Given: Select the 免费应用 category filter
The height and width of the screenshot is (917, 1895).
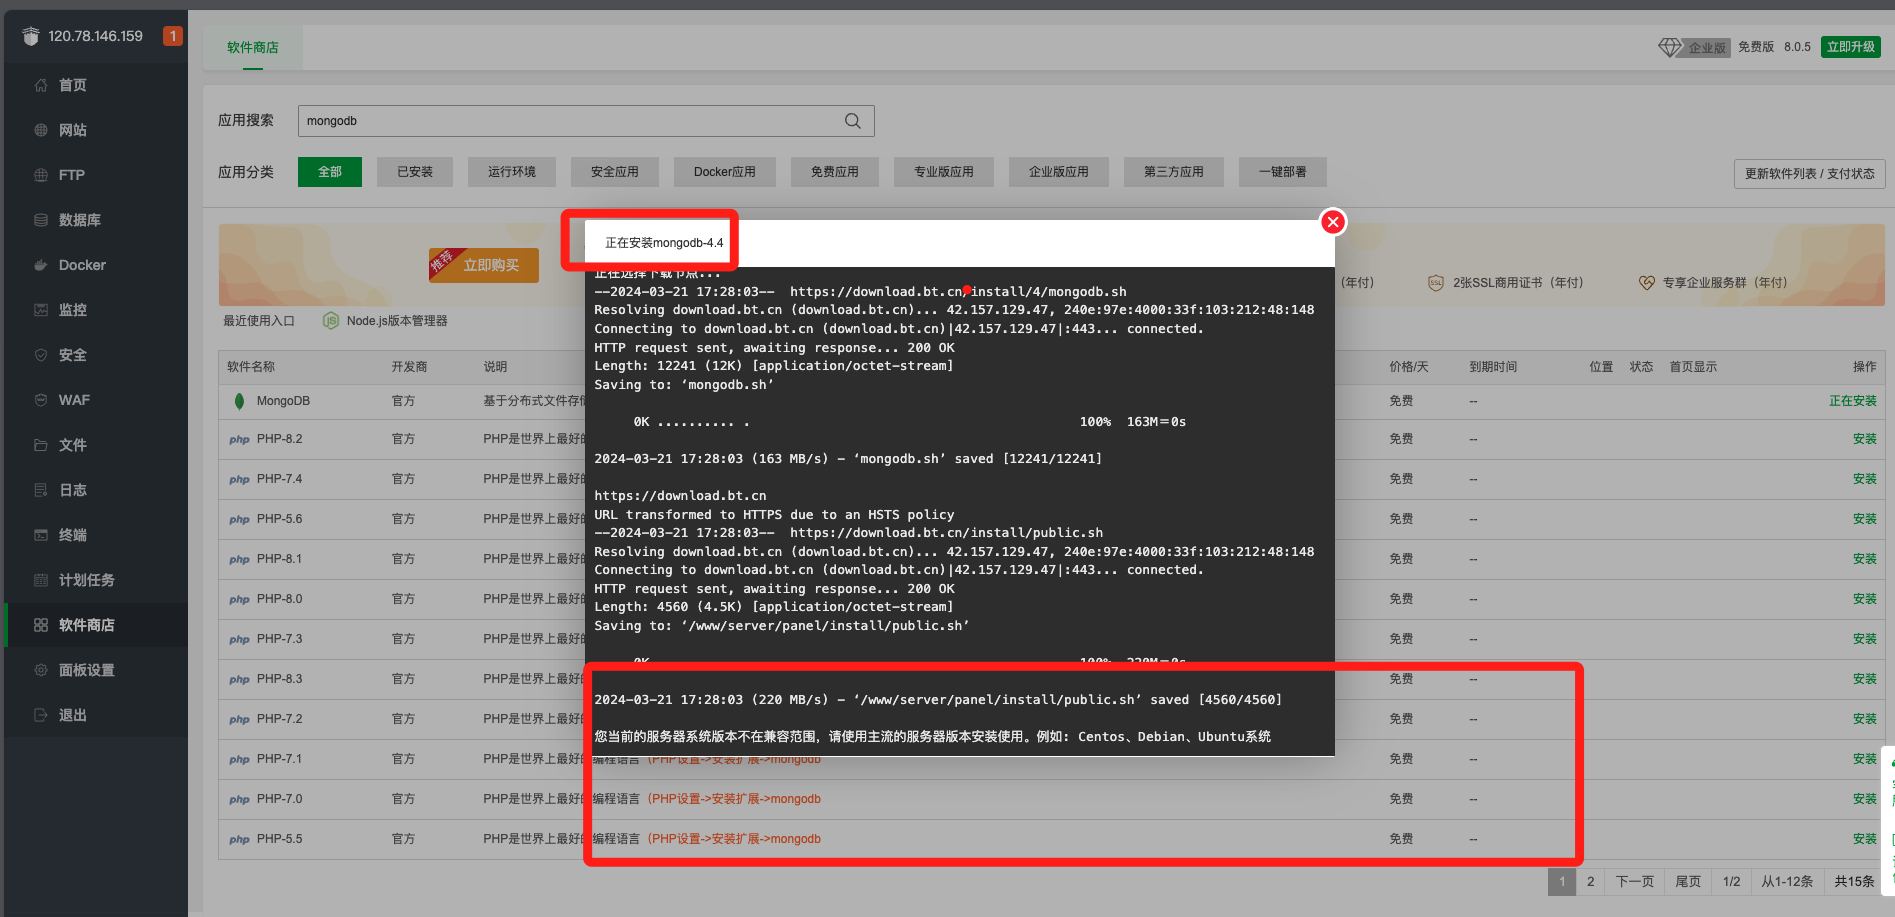Looking at the screenshot, I should (x=835, y=172).
